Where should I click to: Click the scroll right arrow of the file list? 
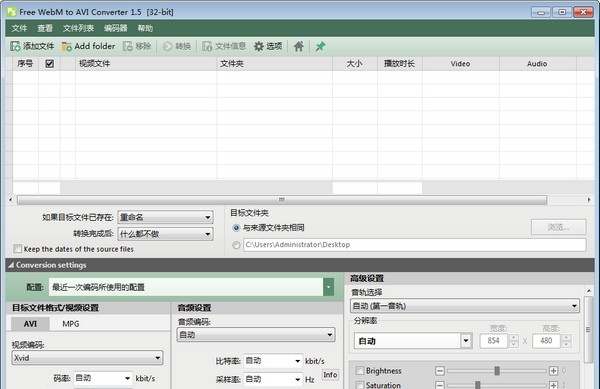click(589, 200)
